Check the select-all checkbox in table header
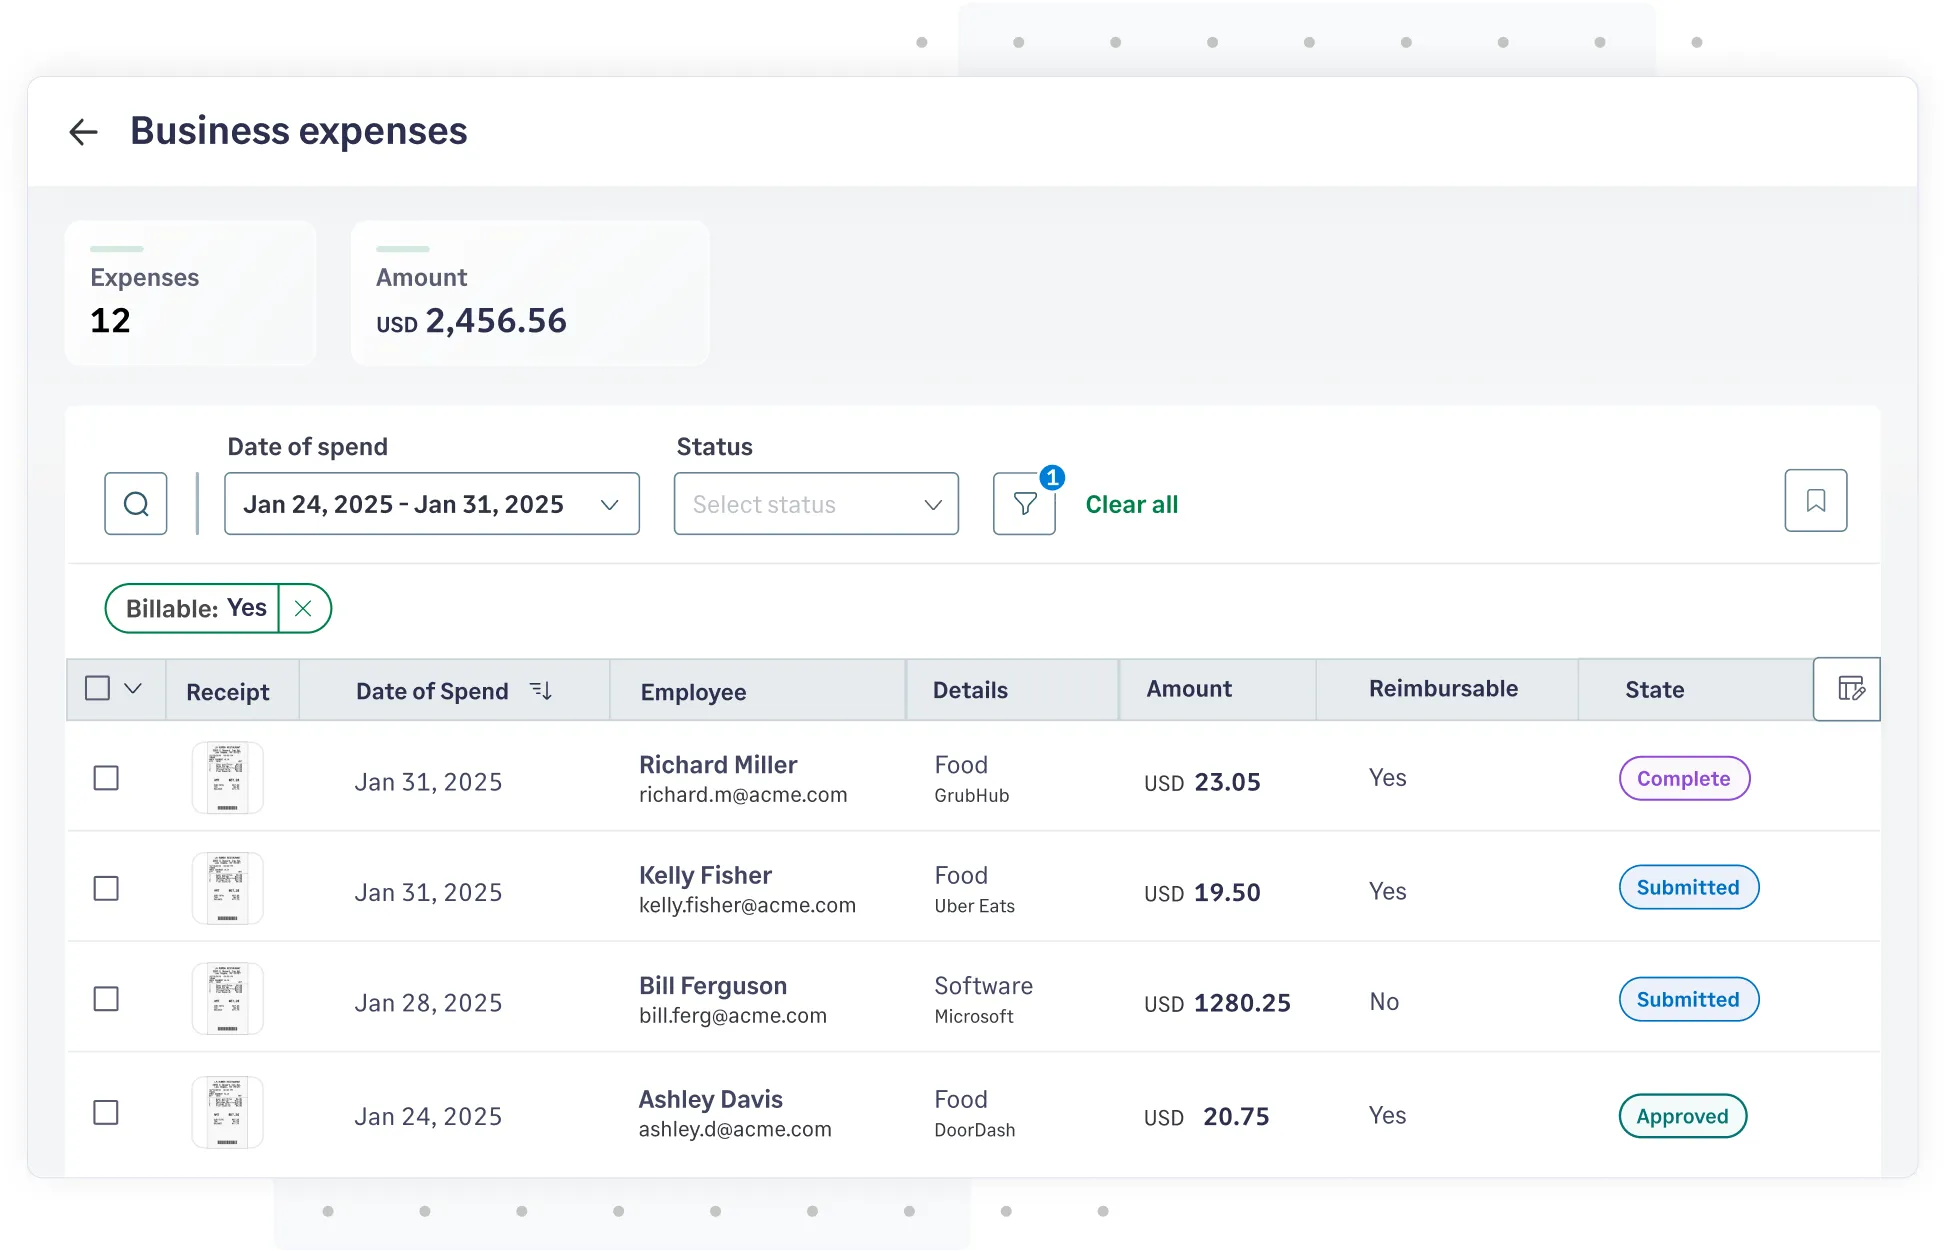This screenshot has height=1251, width=1944. [99, 687]
